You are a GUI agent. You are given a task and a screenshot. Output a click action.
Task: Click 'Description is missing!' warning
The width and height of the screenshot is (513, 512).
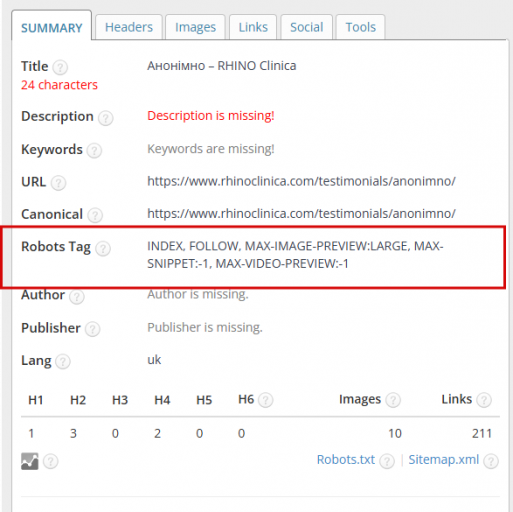click(x=211, y=116)
